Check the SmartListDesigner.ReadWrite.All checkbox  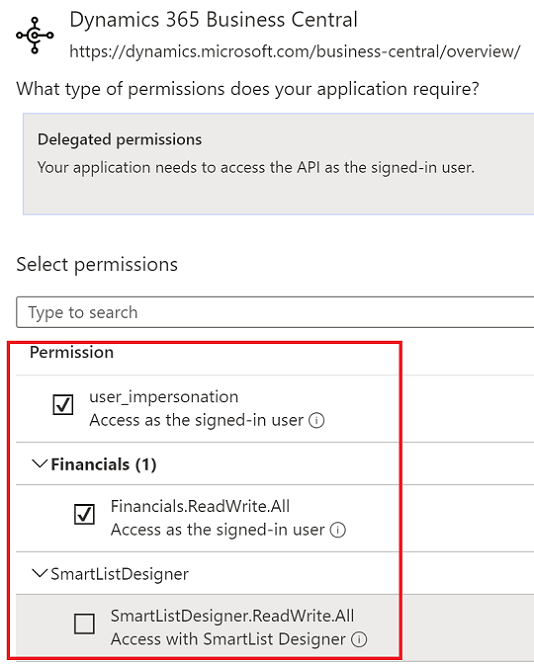tap(84, 624)
